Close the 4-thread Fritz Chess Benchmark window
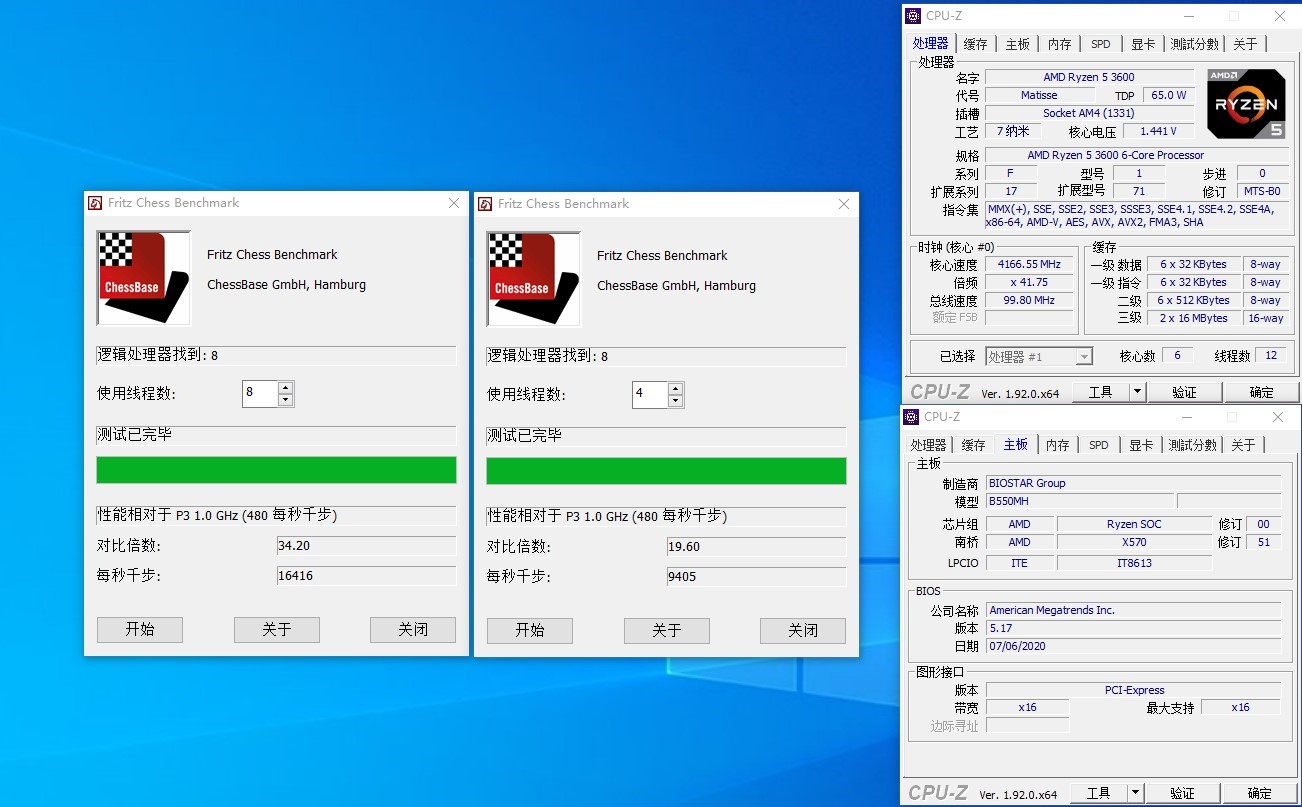The image size is (1302, 807). 844,204
